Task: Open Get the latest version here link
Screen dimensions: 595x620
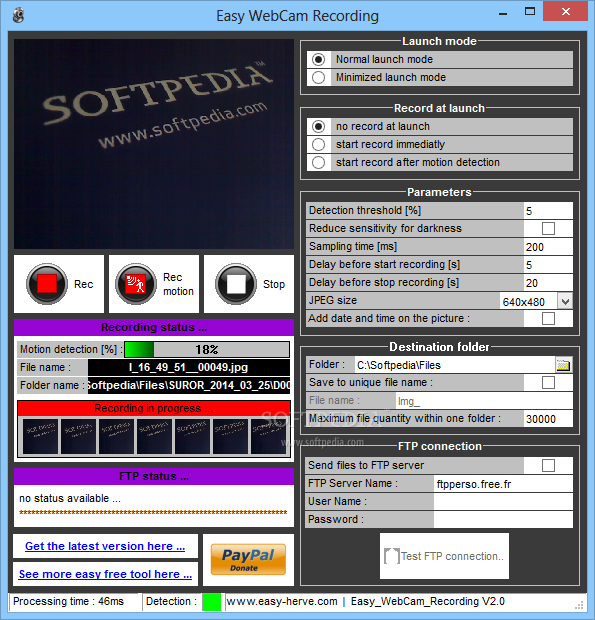Action: pos(105,546)
